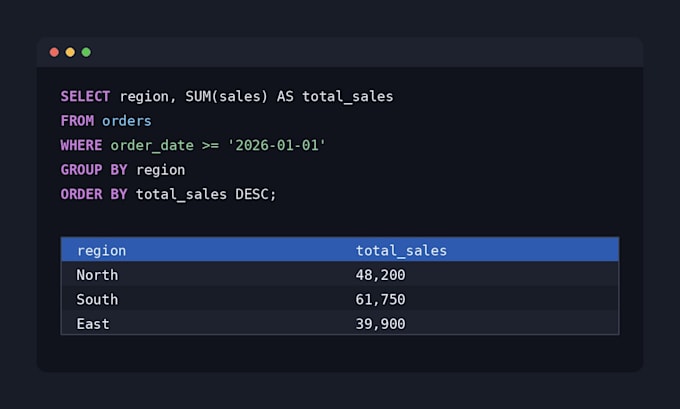
Task: Click the green maximize window dot
Action: coord(86,52)
